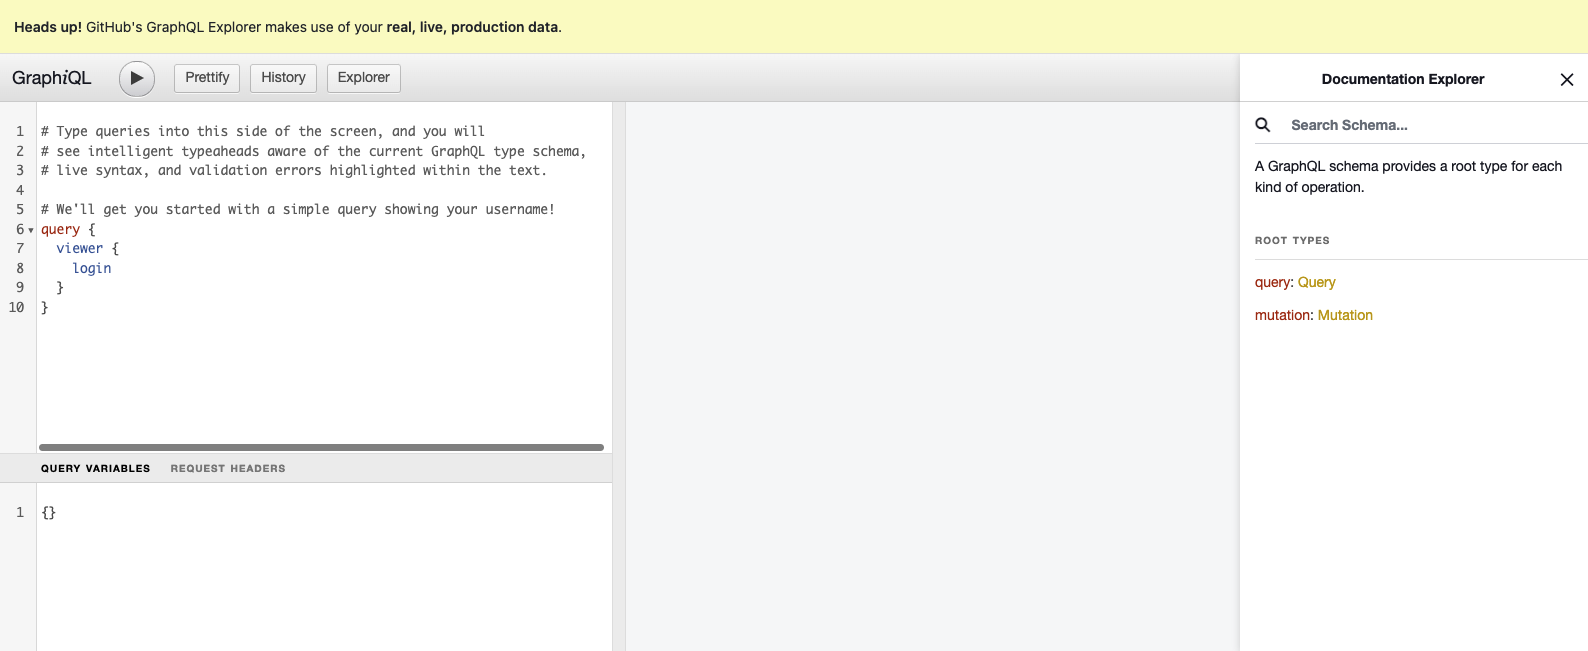Click the 'ROOT TYPES' heading

(x=1292, y=240)
